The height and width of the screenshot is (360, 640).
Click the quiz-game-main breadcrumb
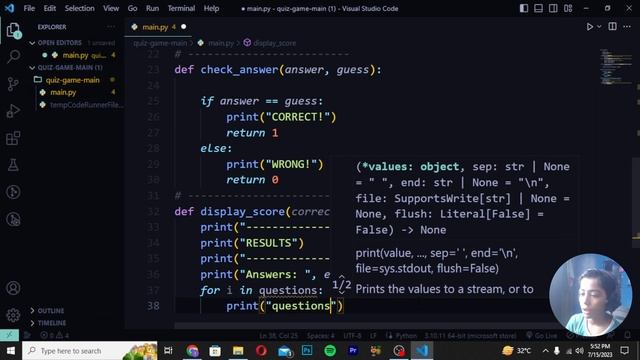tap(160, 43)
